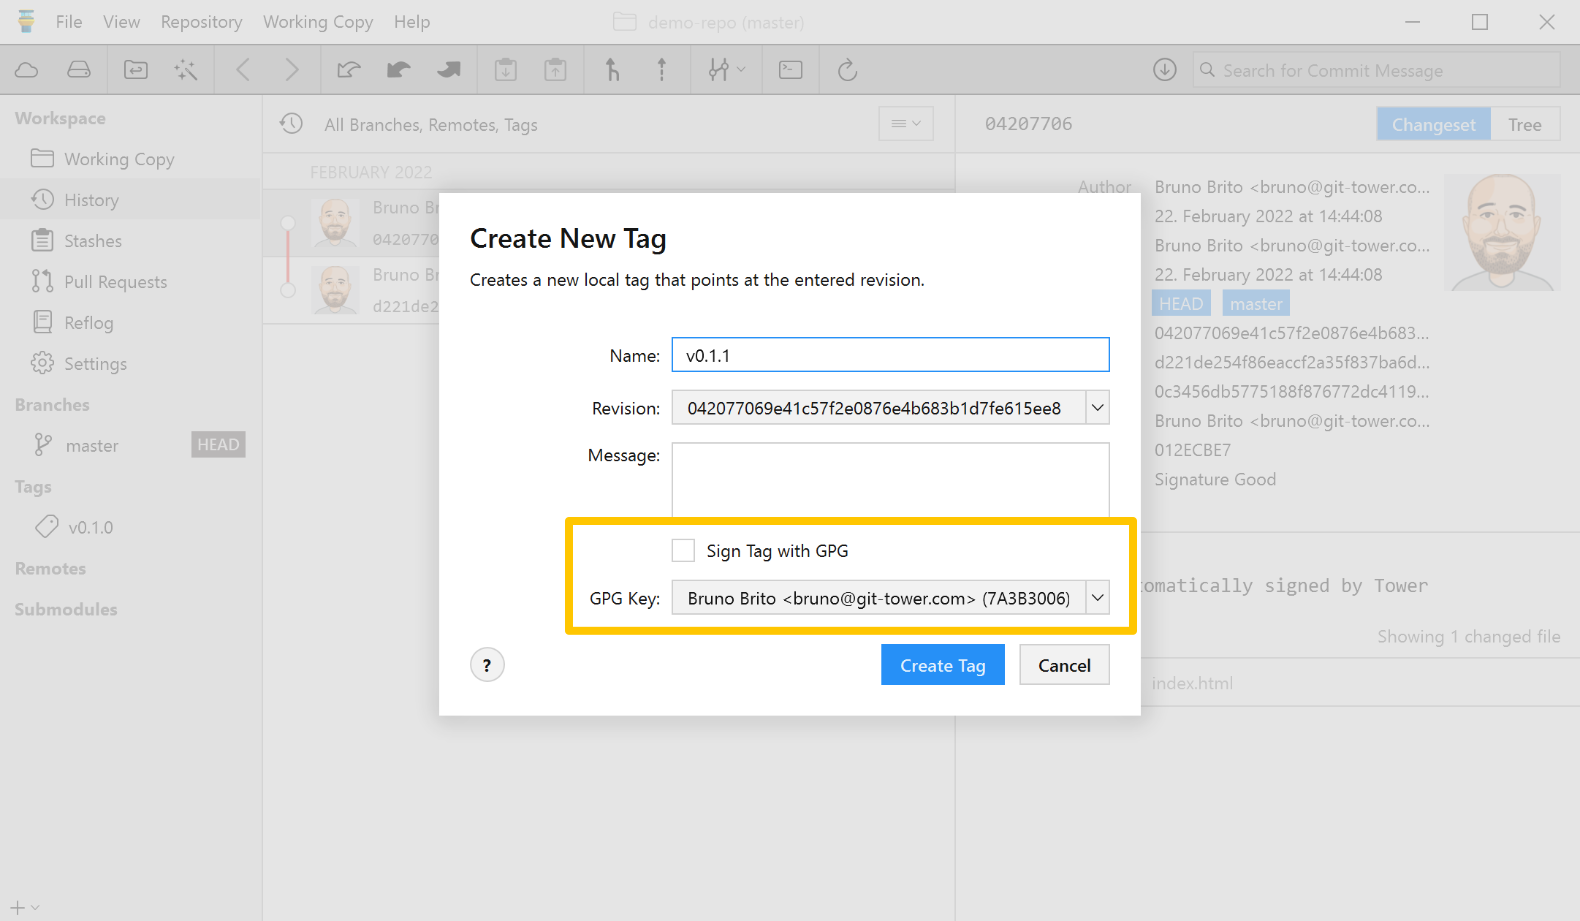Open the history view options dropdown
The height and width of the screenshot is (921, 1580).
click(905, 124)
